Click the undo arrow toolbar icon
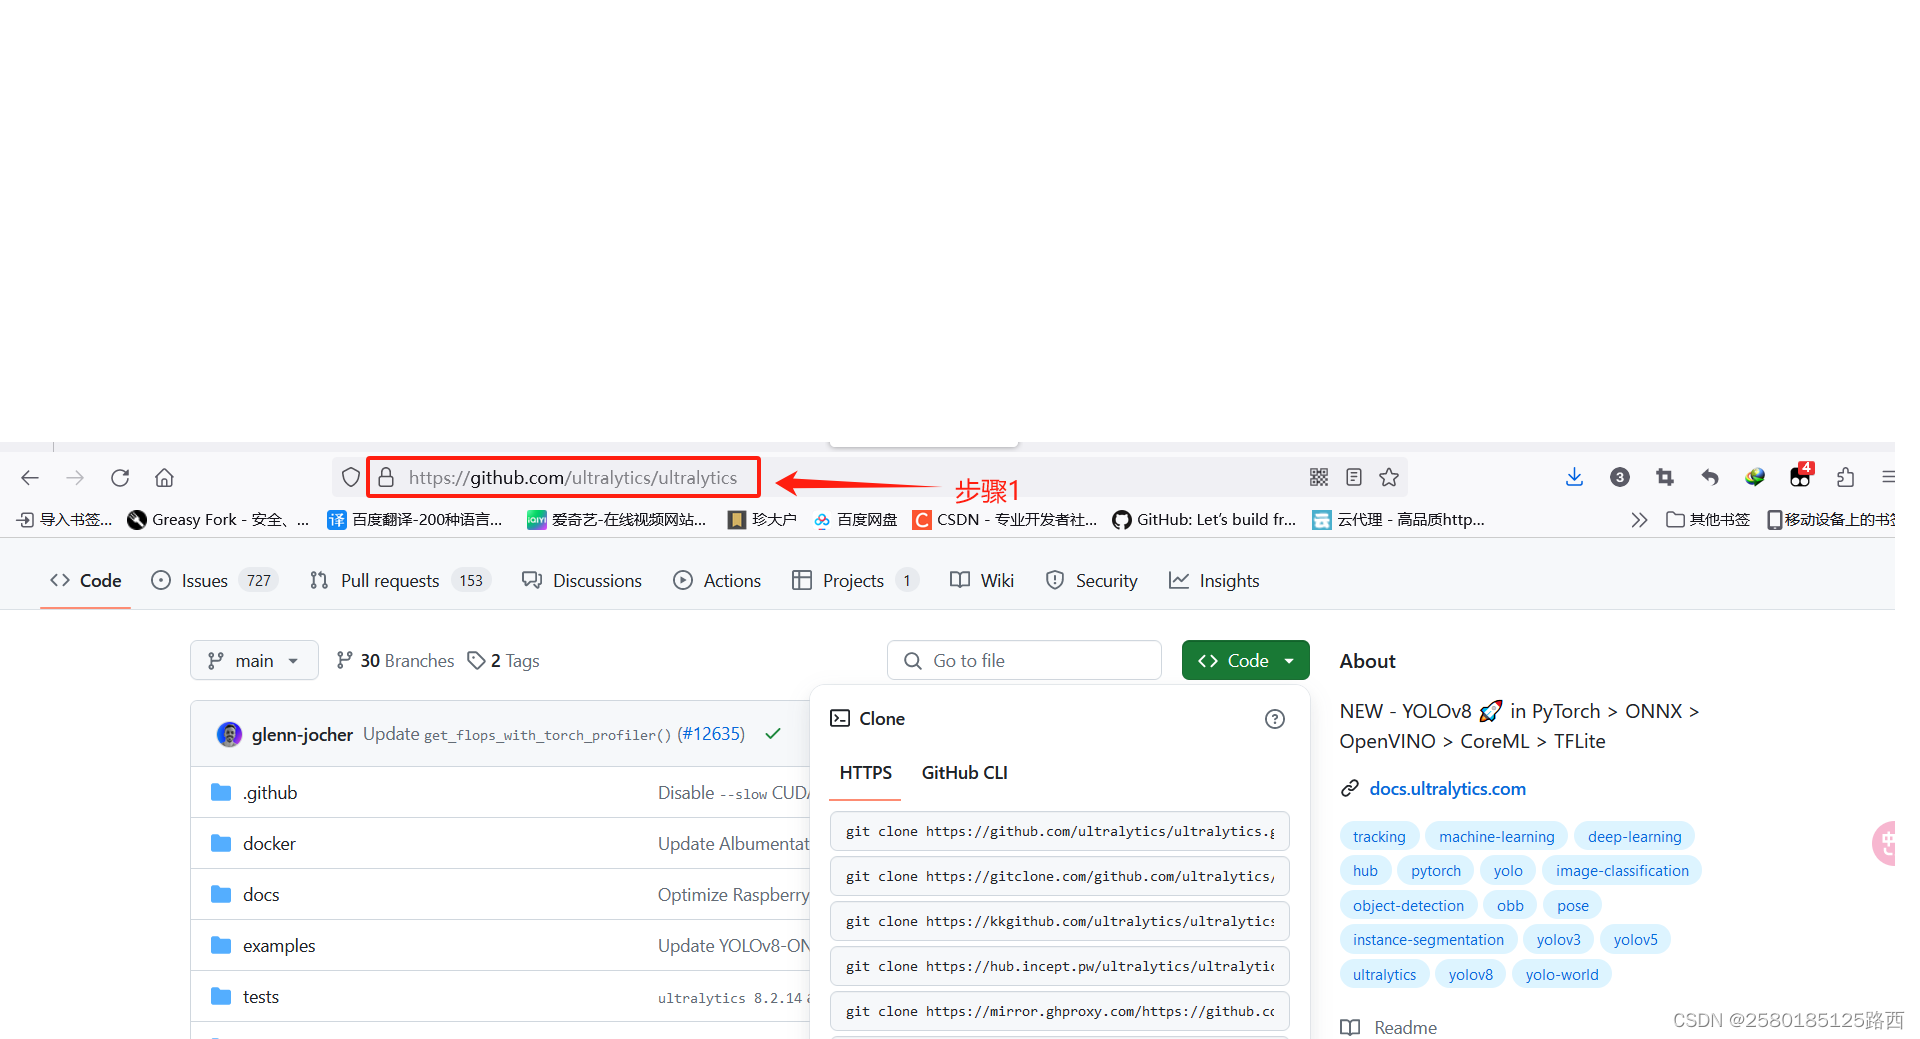Screen dimensions: 1920x1039 1710,477
